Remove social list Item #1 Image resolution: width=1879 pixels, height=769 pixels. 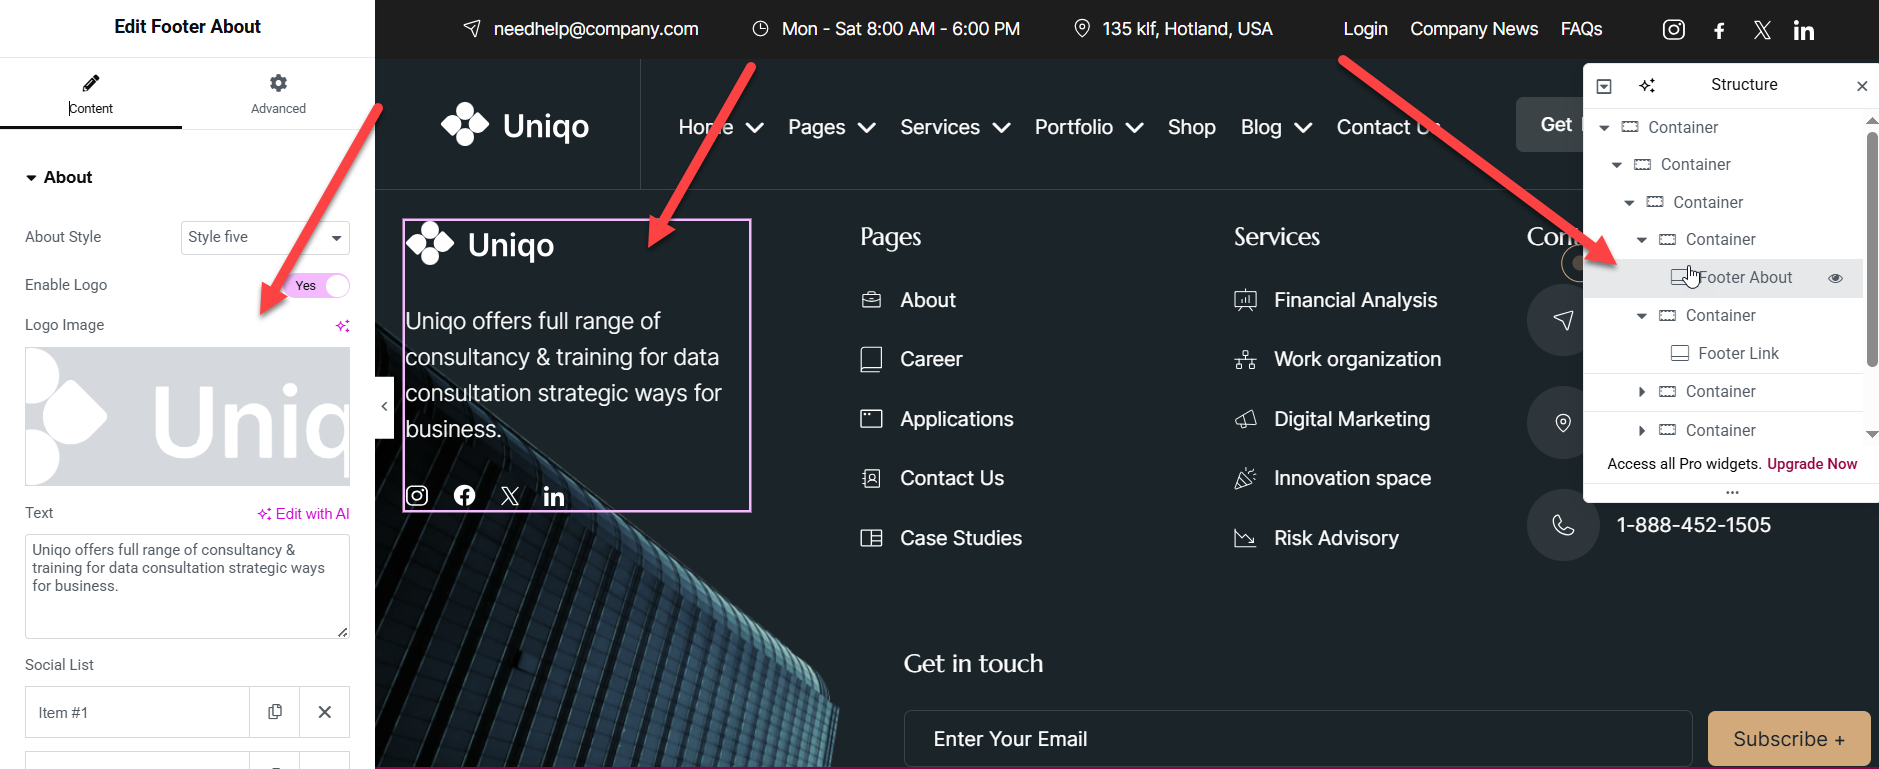coord(324,712)
